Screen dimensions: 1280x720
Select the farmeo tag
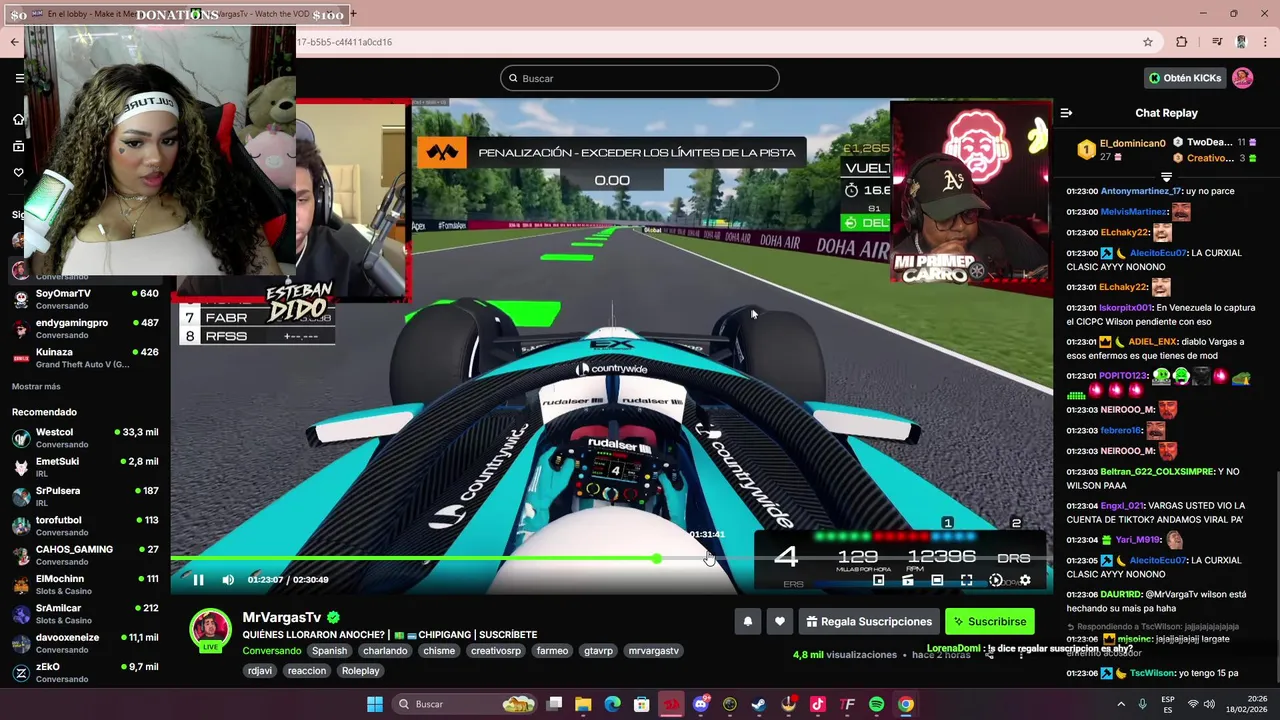click(x=552, y=651)
